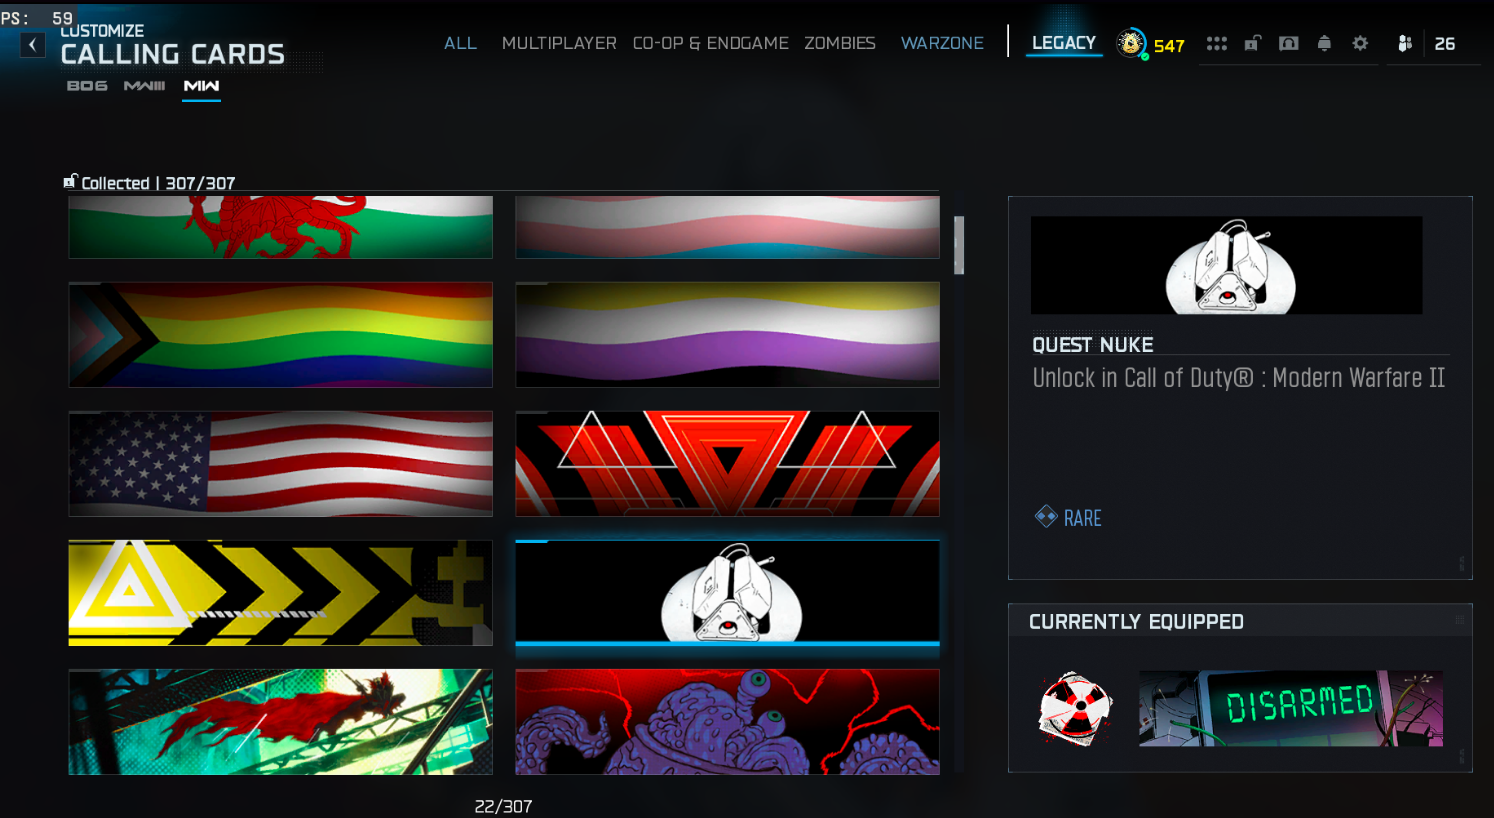This screenshot has width=1494, height=818.
Task: Click the Collected 307/307 label
Action: click(x=158, y=183)
